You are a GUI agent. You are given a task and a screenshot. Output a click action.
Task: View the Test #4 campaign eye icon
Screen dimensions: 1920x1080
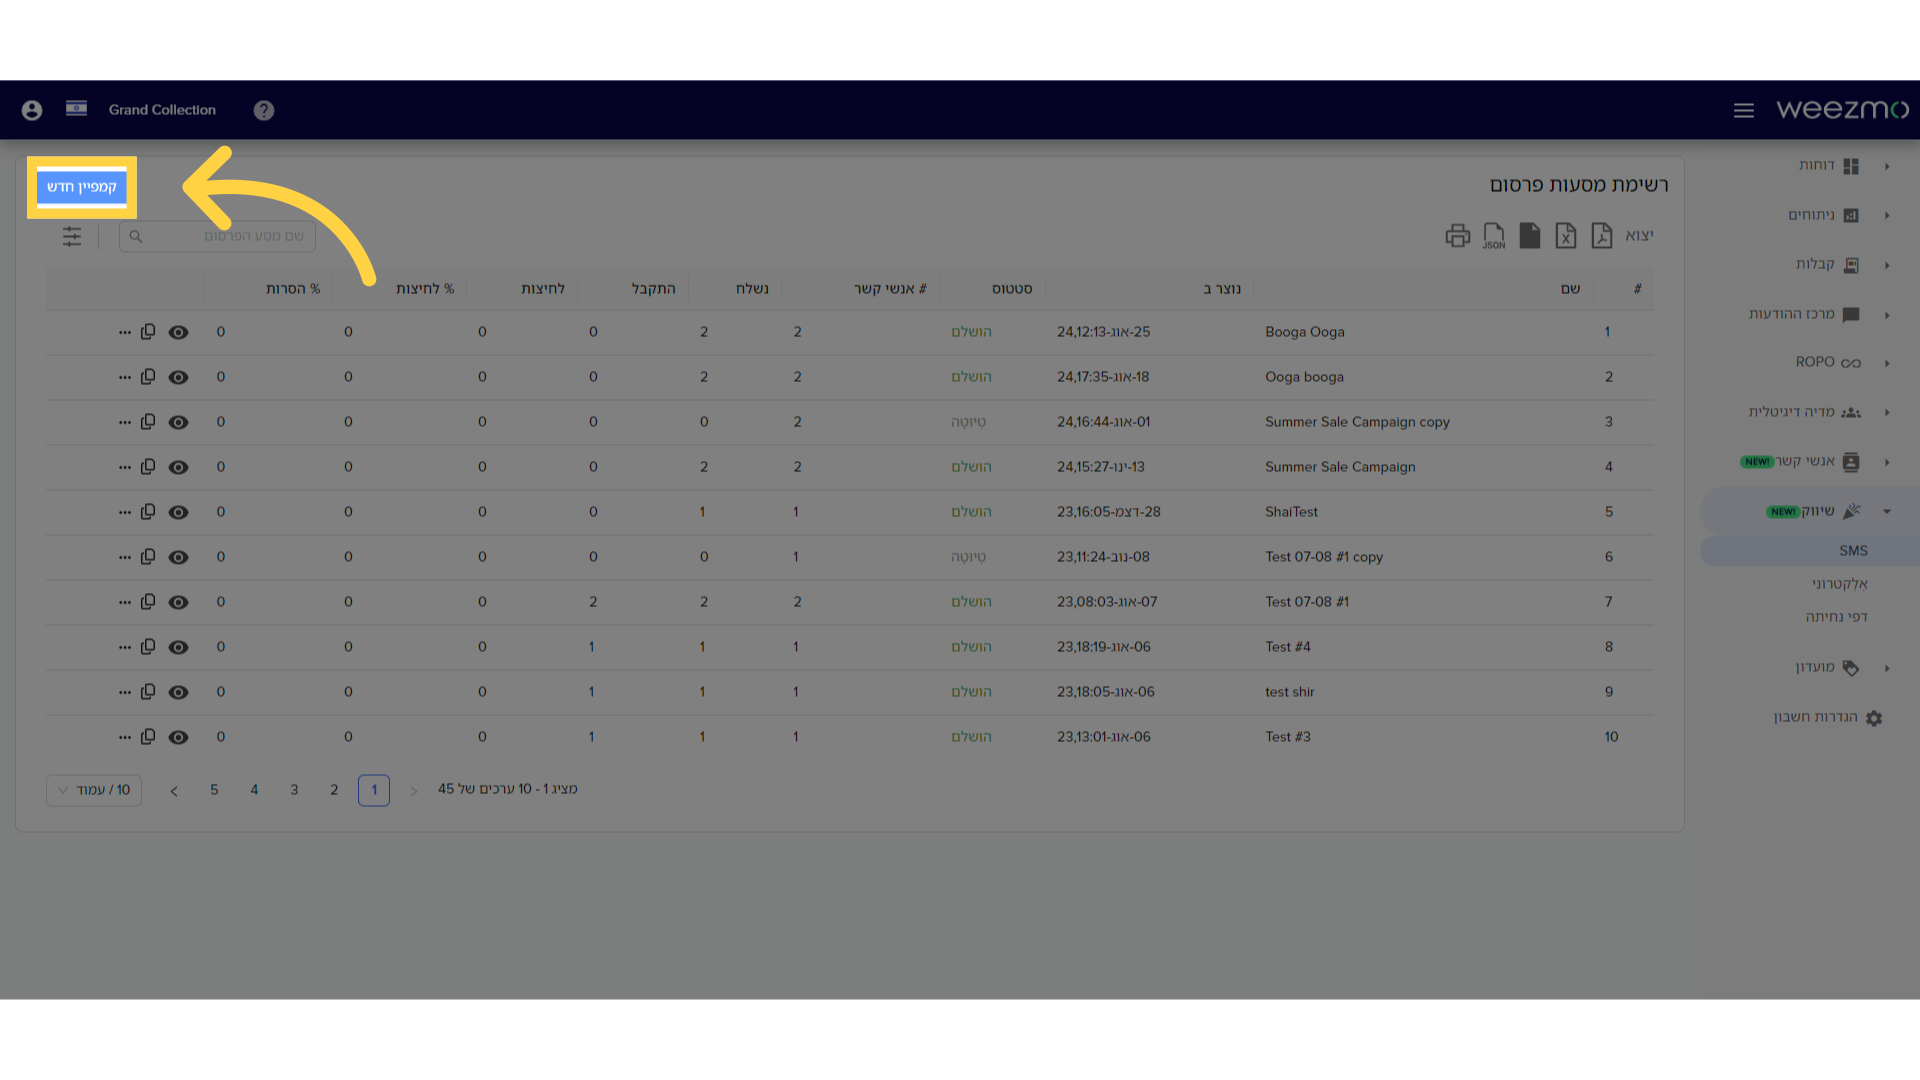(x=178, y=647)
